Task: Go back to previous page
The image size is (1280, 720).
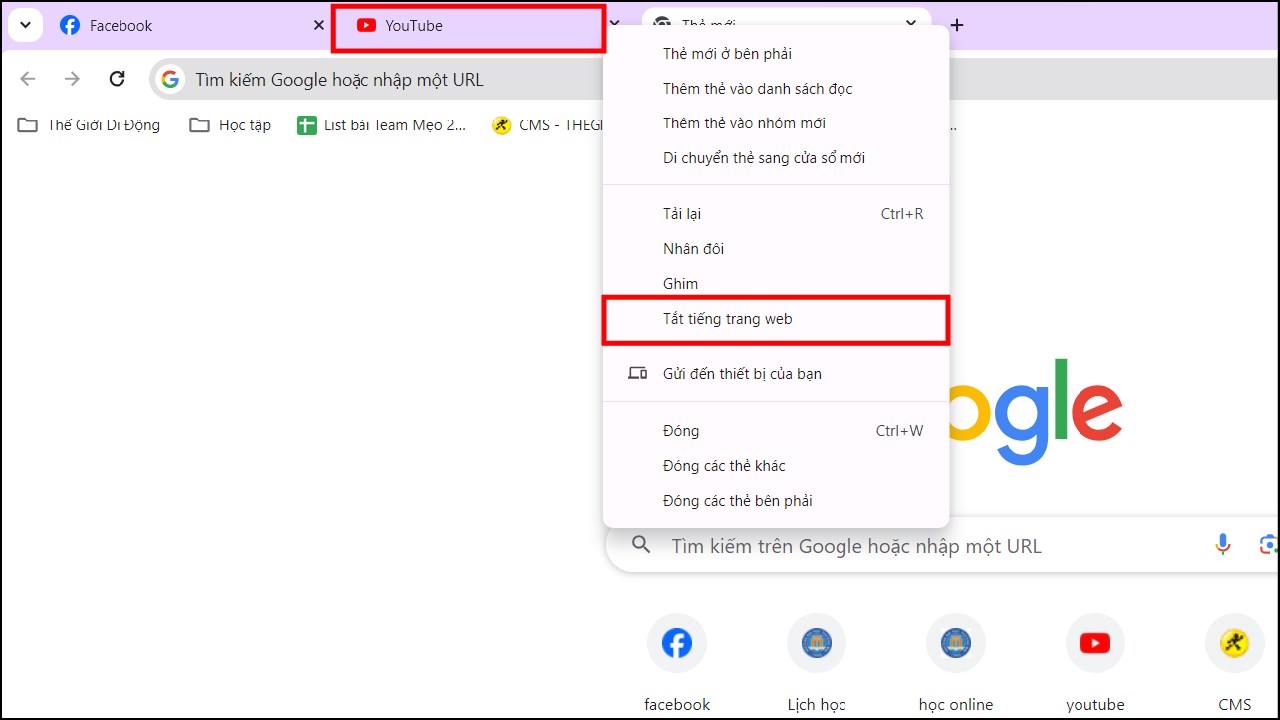Action: click(28, 79)
